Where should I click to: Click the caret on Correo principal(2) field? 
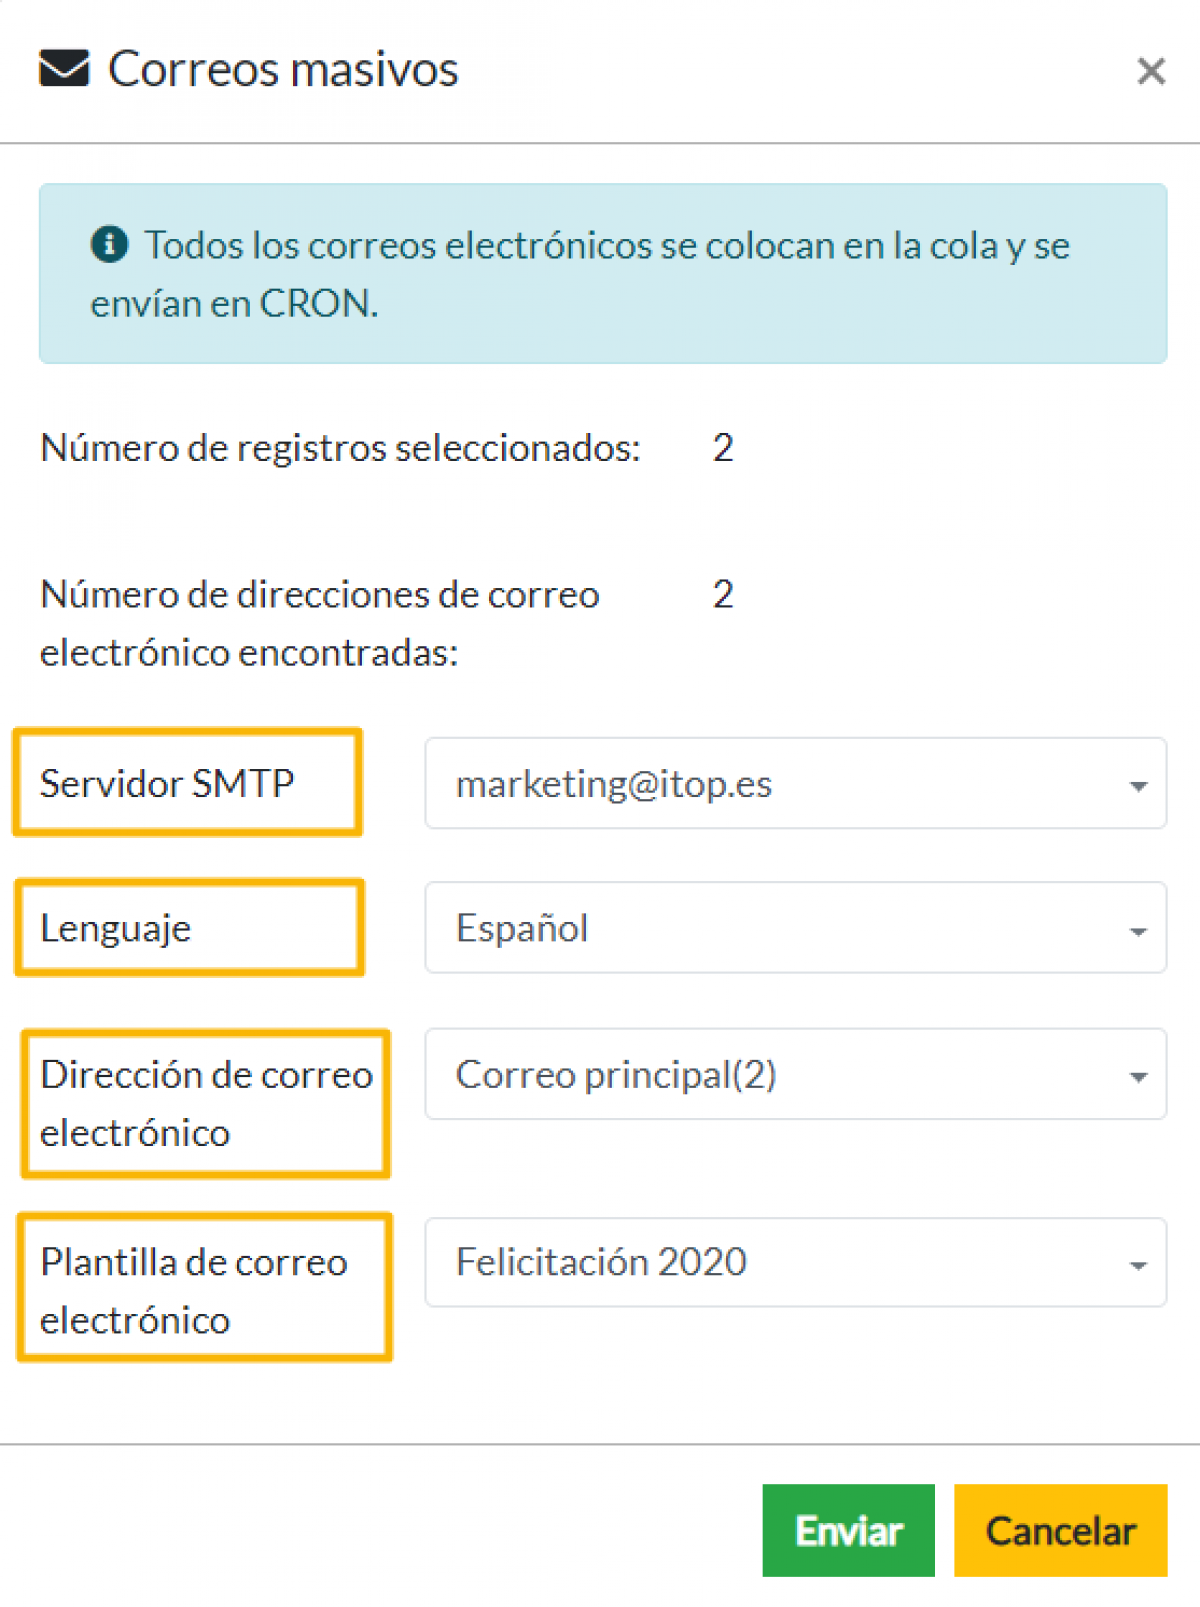pos(1138,1077)
